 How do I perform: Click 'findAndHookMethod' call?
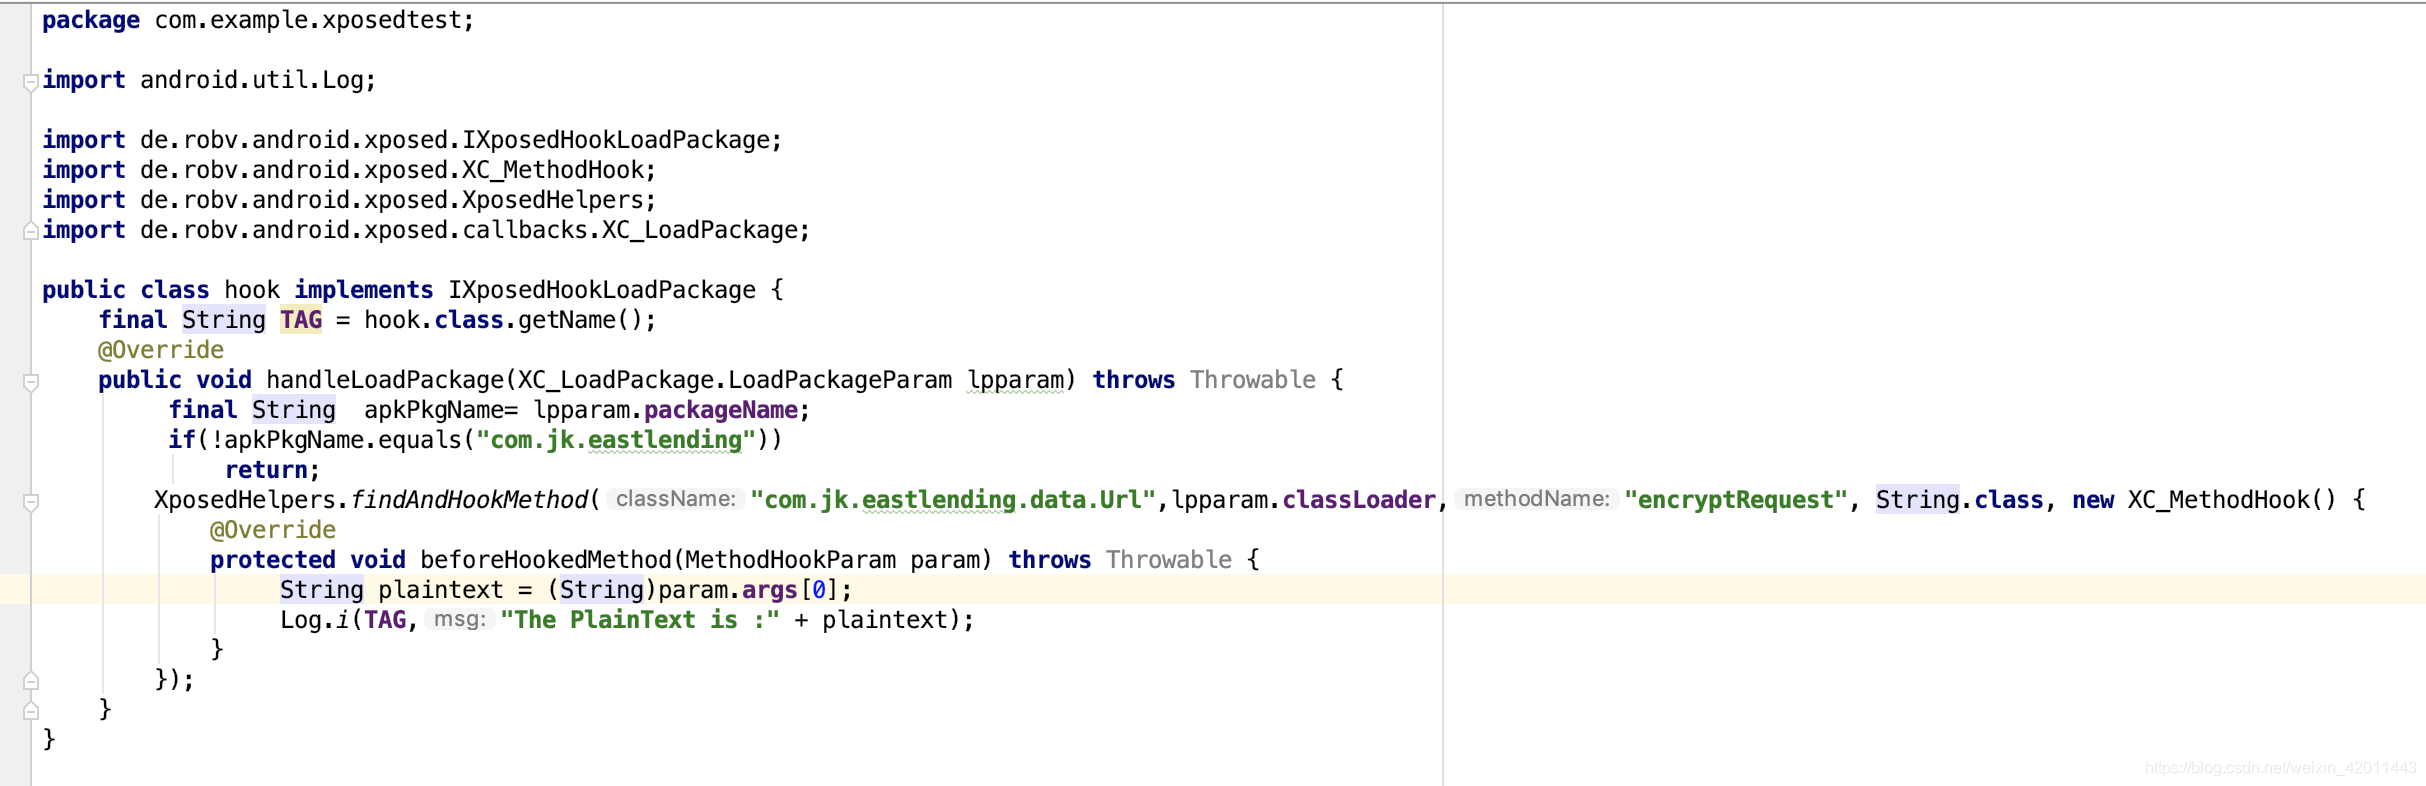point(469,500)
